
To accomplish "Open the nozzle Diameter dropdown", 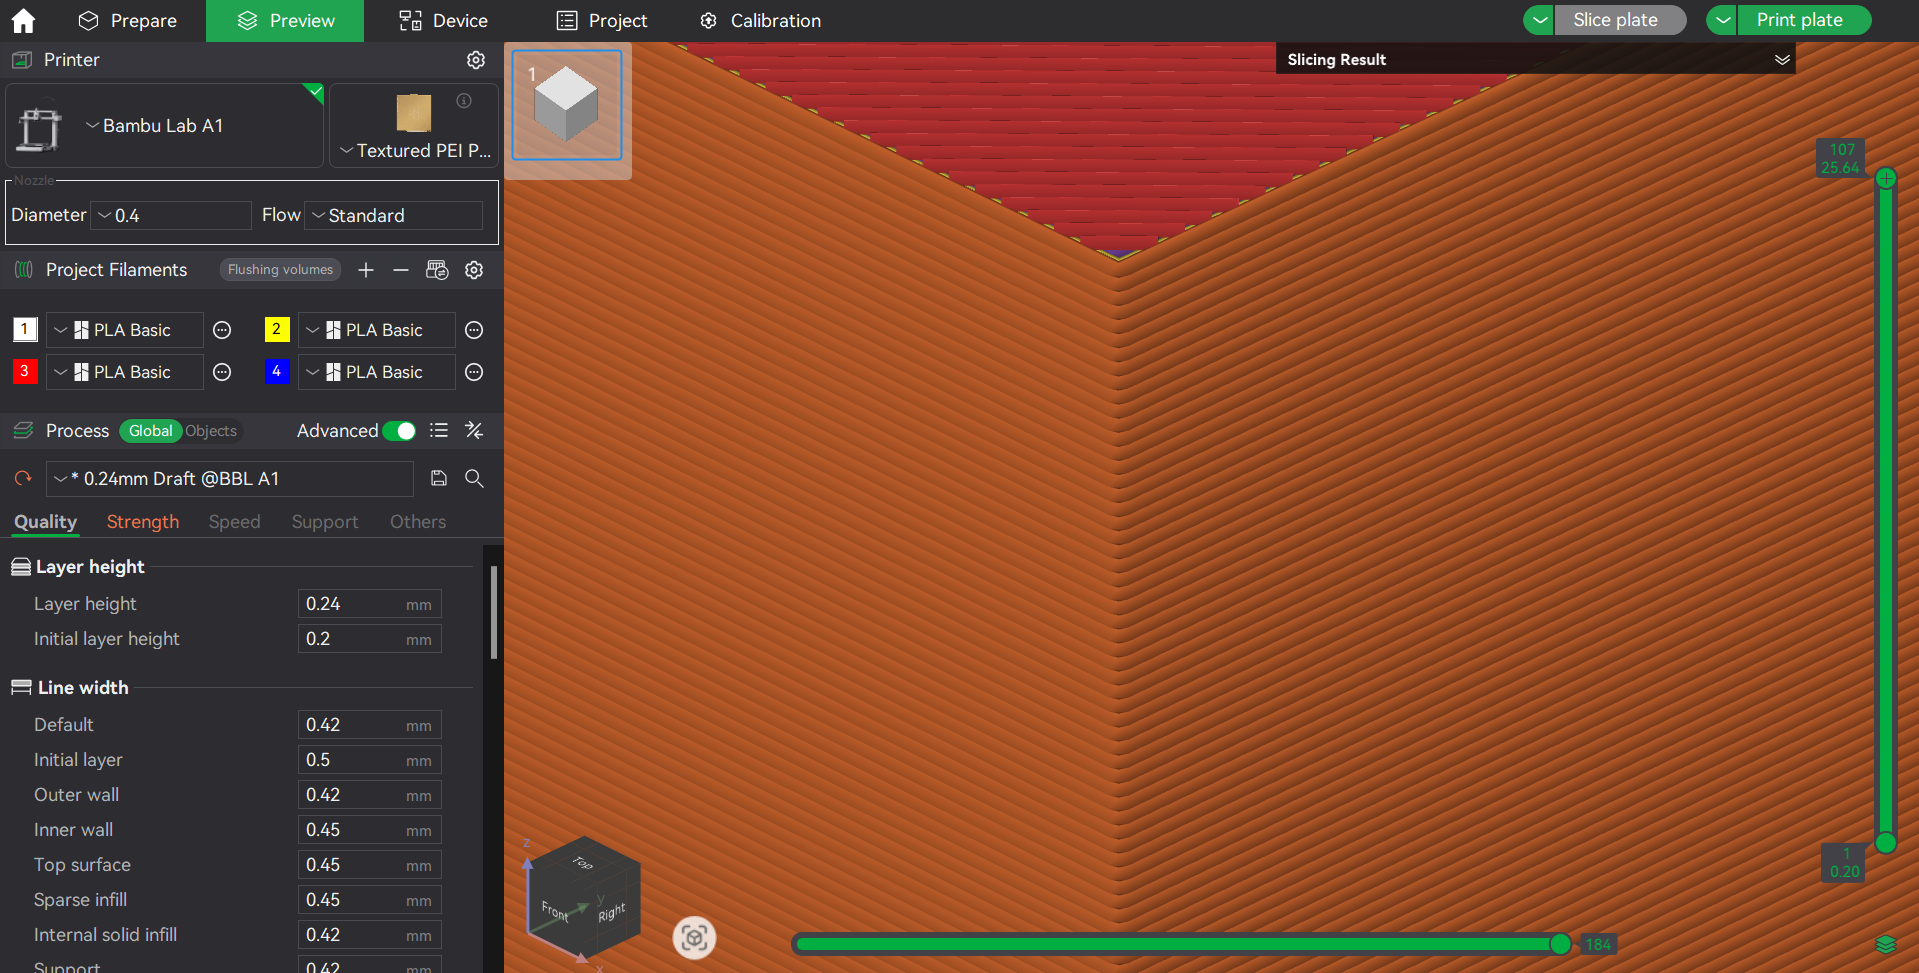I will click(x=171, y=216).
